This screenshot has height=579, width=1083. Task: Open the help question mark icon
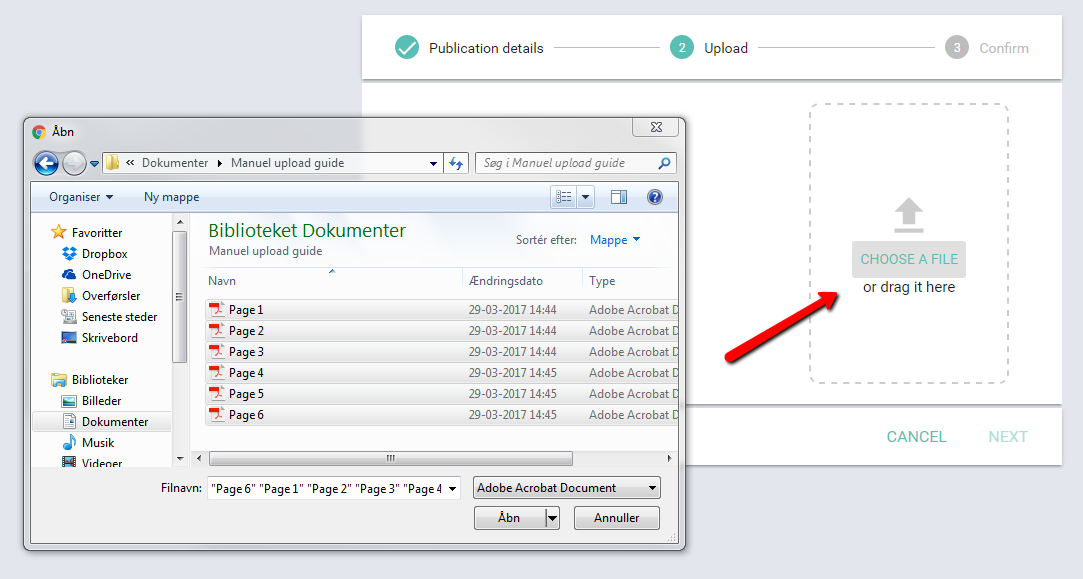point(655,197)
